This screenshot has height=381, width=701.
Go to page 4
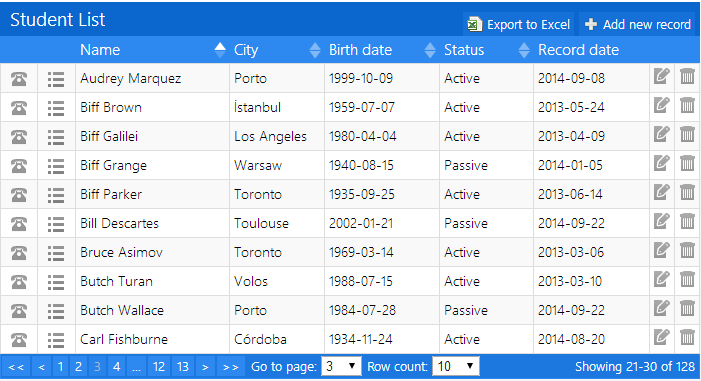(x=117, y=367)
